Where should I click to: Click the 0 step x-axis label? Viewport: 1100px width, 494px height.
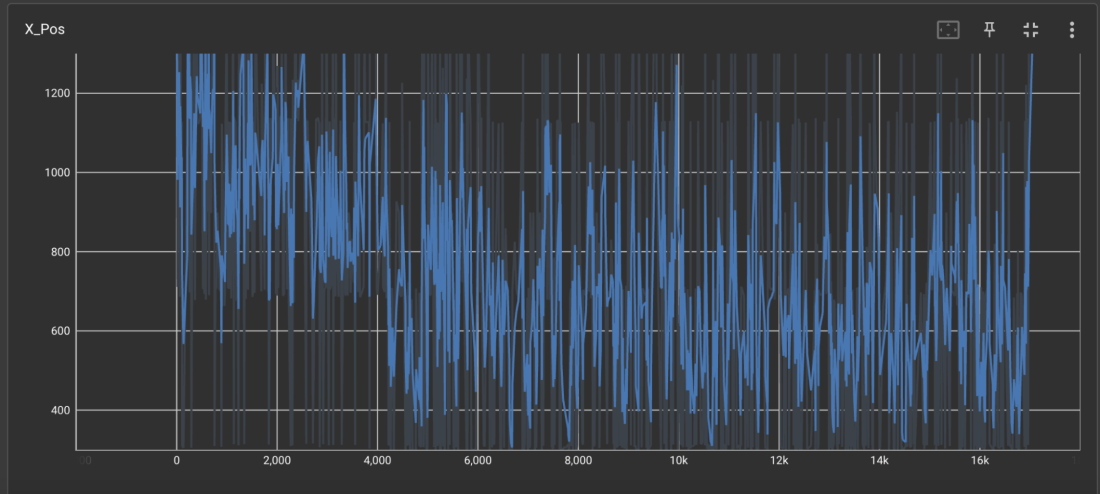pyautogui.click(x=177, y=461)
